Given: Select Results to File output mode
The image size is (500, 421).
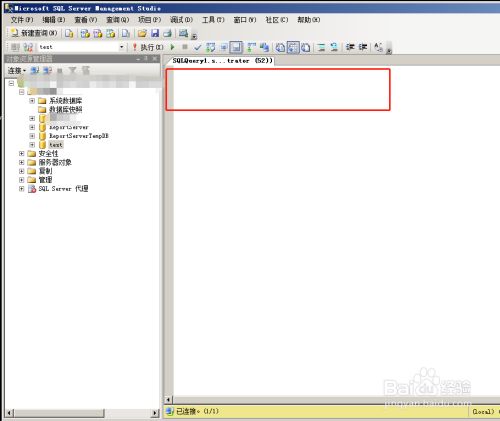Looking at the screenshot, I should [x=306, y=47].
